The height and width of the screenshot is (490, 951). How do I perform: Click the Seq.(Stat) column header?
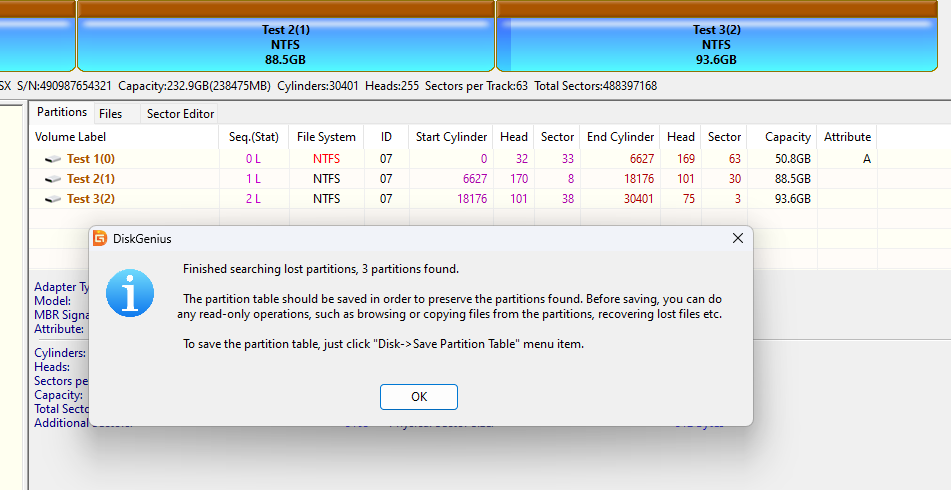pyautogui.click(x=254, y=137)
